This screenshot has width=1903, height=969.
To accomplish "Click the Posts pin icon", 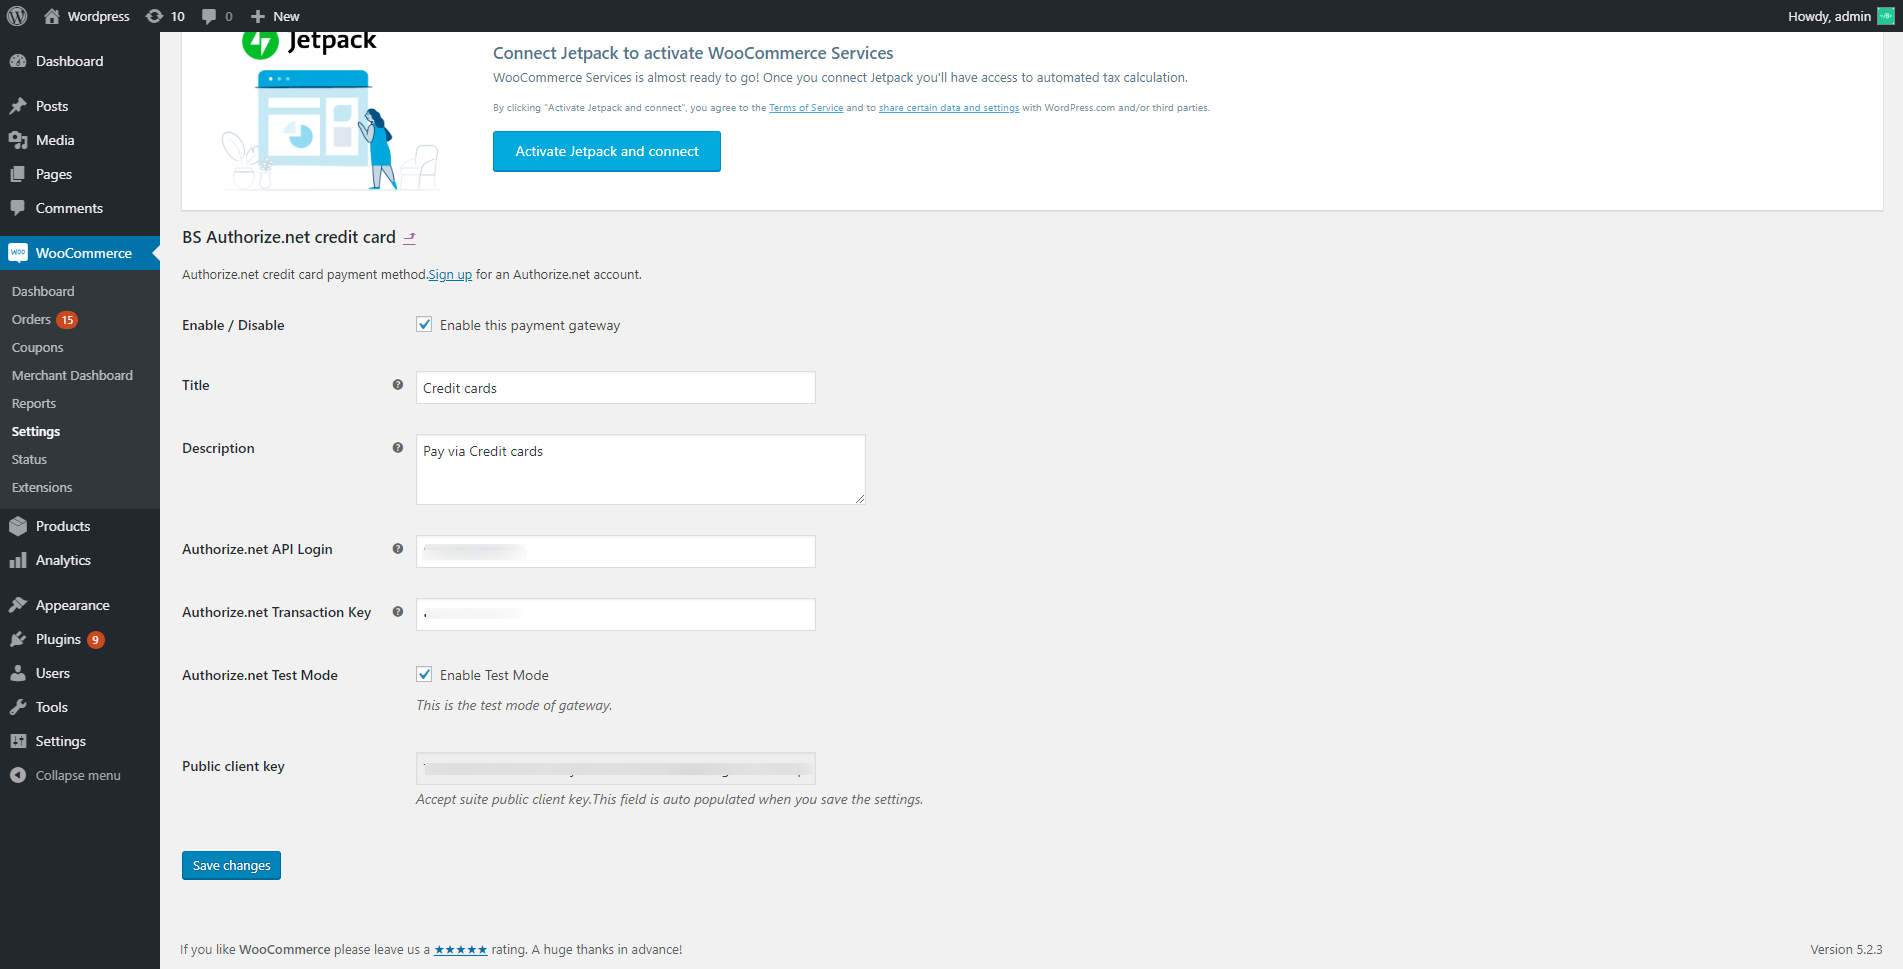I will coord(18,106).
